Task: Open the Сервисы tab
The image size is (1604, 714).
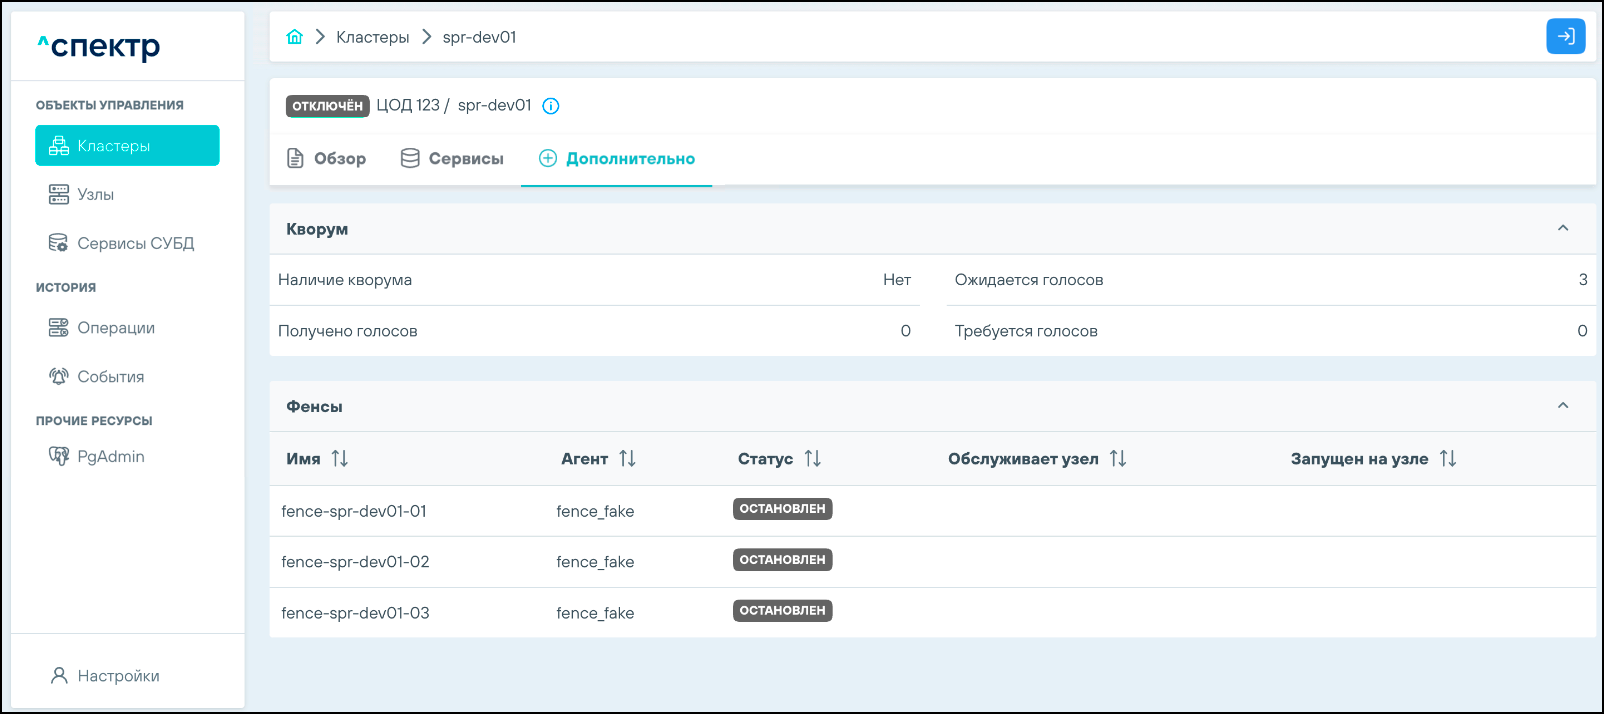Action: (452, 159)
